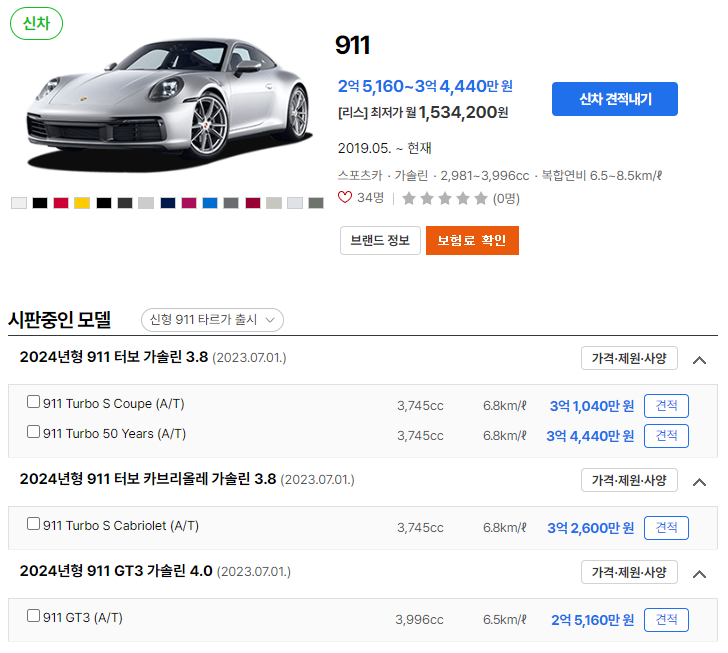Tick the 911 GT3 (A/T) checkbox
Image resolution: width=728 pixels, height=653 pixels.
pyautogui.click(x=33, y=616)
